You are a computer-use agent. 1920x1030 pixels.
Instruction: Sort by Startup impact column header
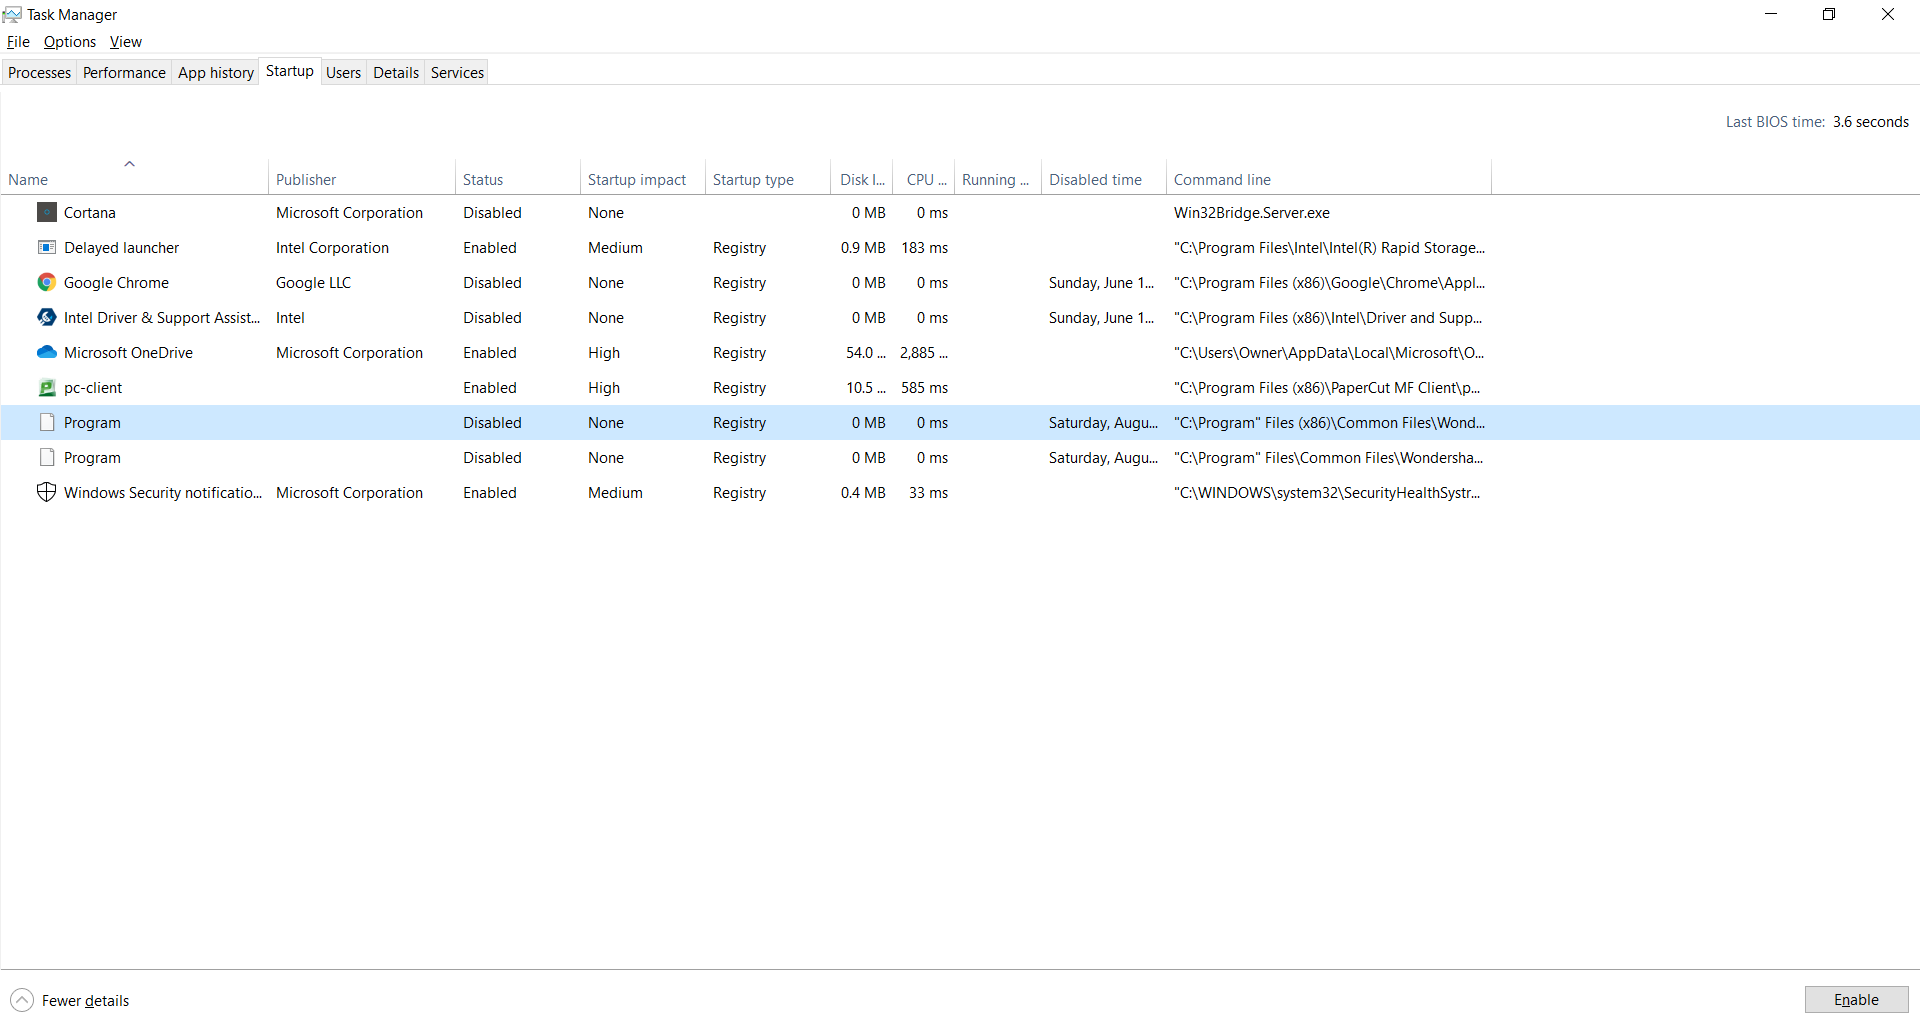point(643,177)
